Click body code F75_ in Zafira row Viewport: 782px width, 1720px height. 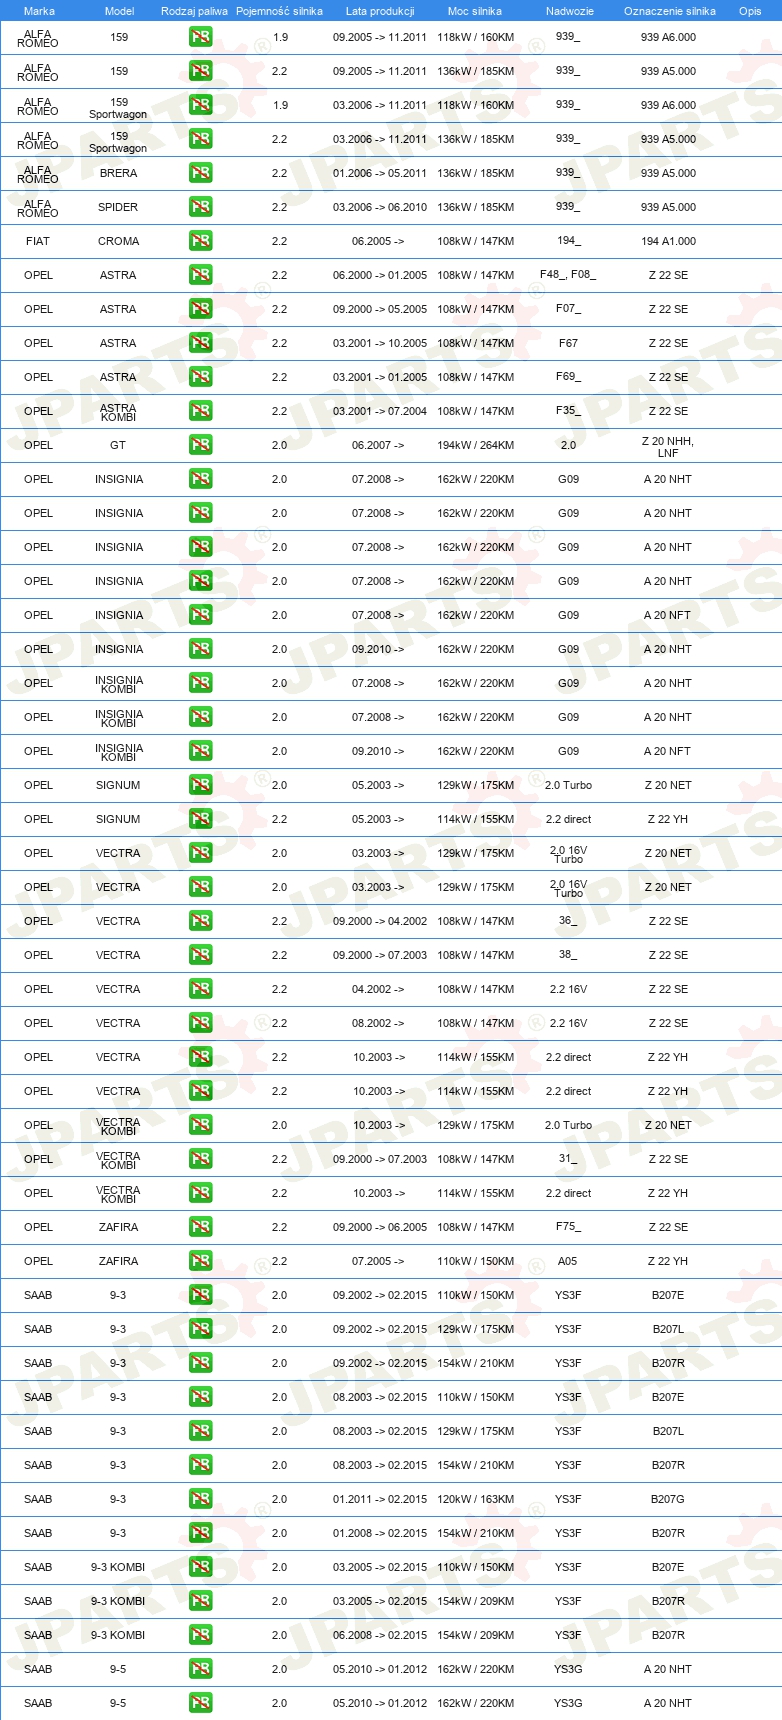coord(568,1227)
